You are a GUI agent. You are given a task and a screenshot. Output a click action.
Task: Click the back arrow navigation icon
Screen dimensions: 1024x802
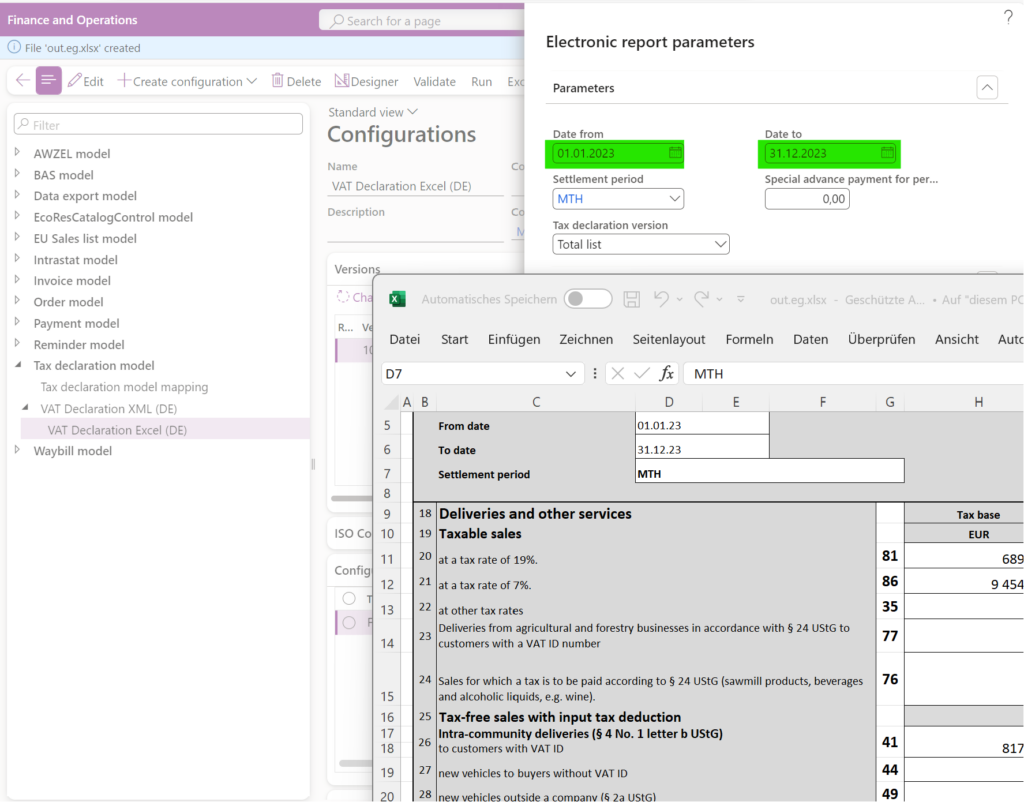(x=20, y=81)
